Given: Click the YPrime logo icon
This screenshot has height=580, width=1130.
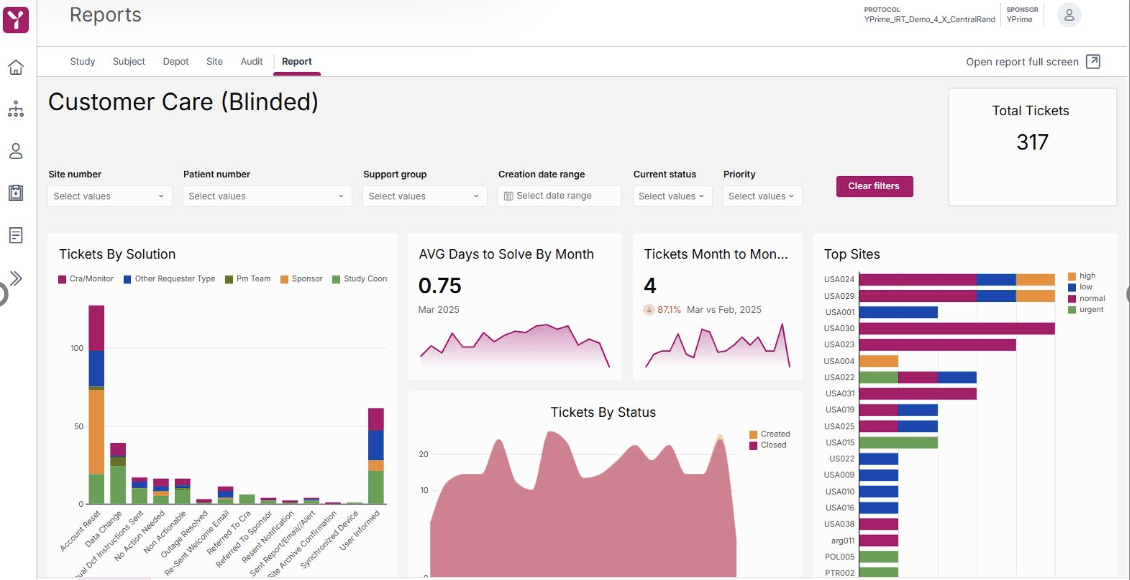Looking at the screenshot, I should 16,19.
